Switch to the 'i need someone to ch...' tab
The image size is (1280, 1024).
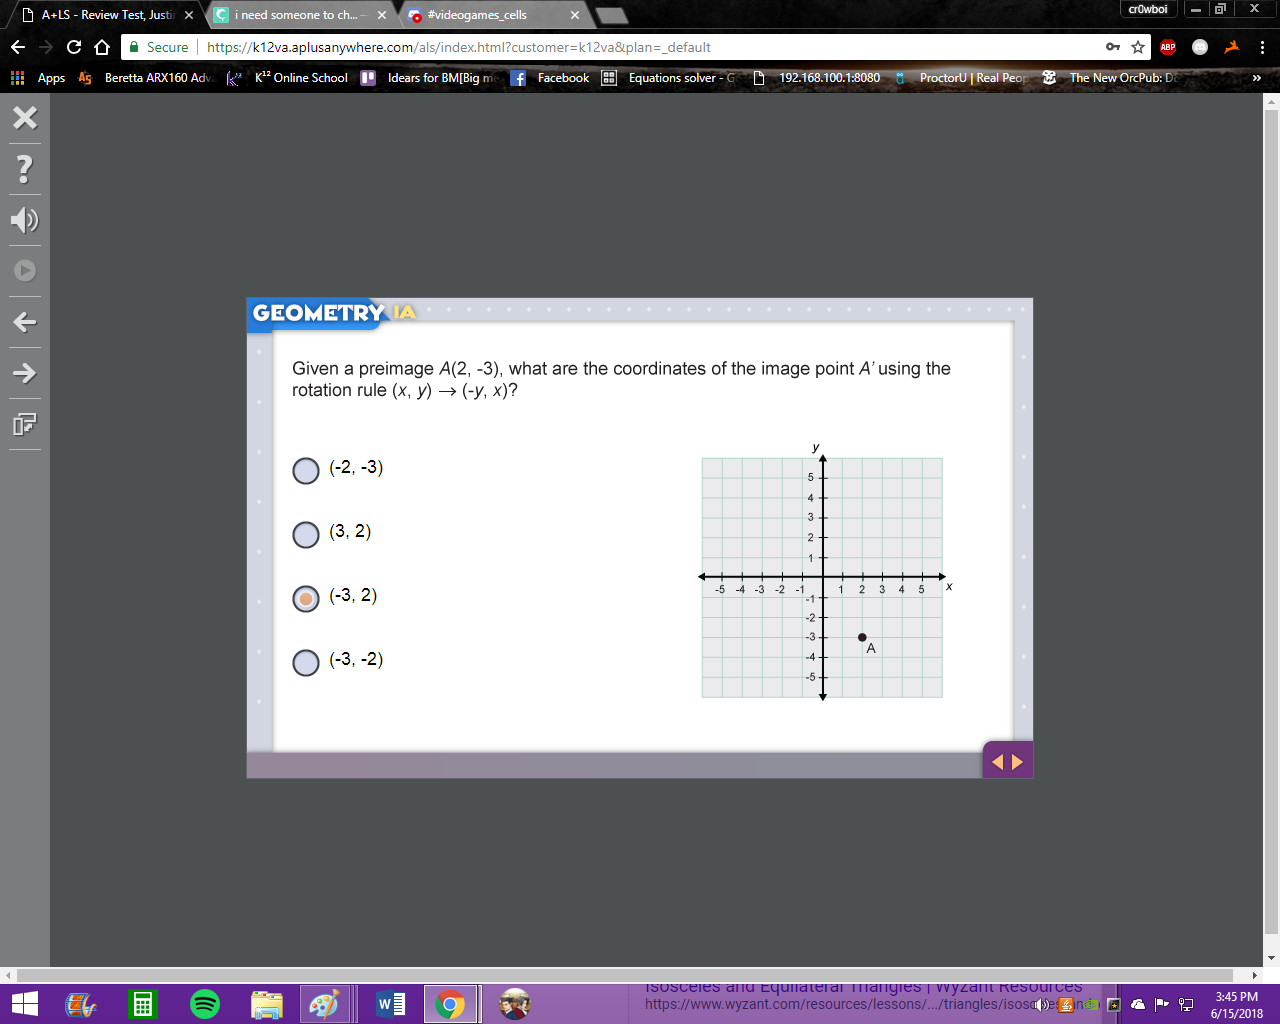[299, 15]
